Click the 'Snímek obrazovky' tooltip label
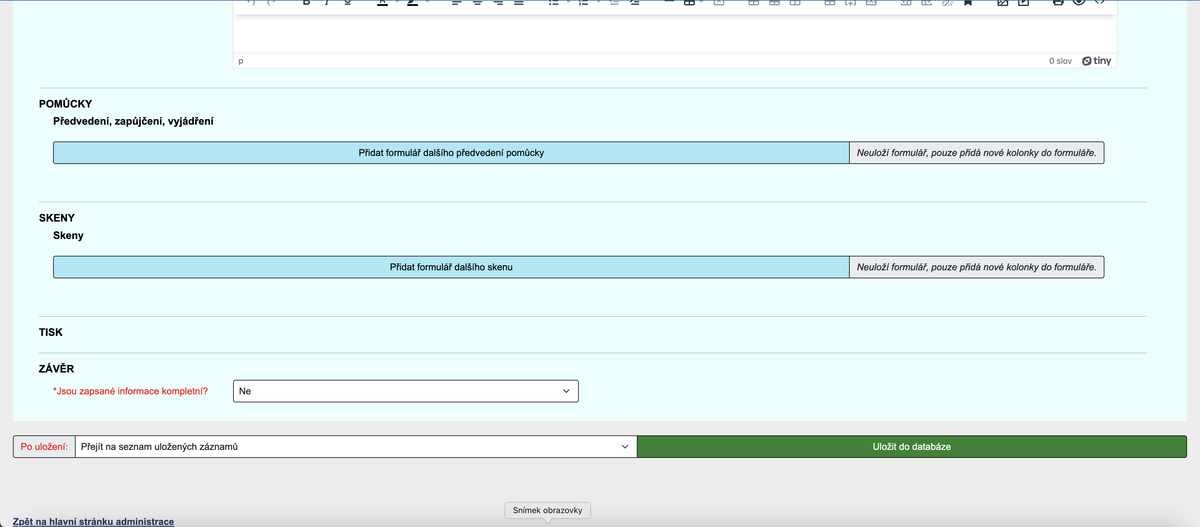This screenshot has width=1200, height=527. tap(546, 510)
